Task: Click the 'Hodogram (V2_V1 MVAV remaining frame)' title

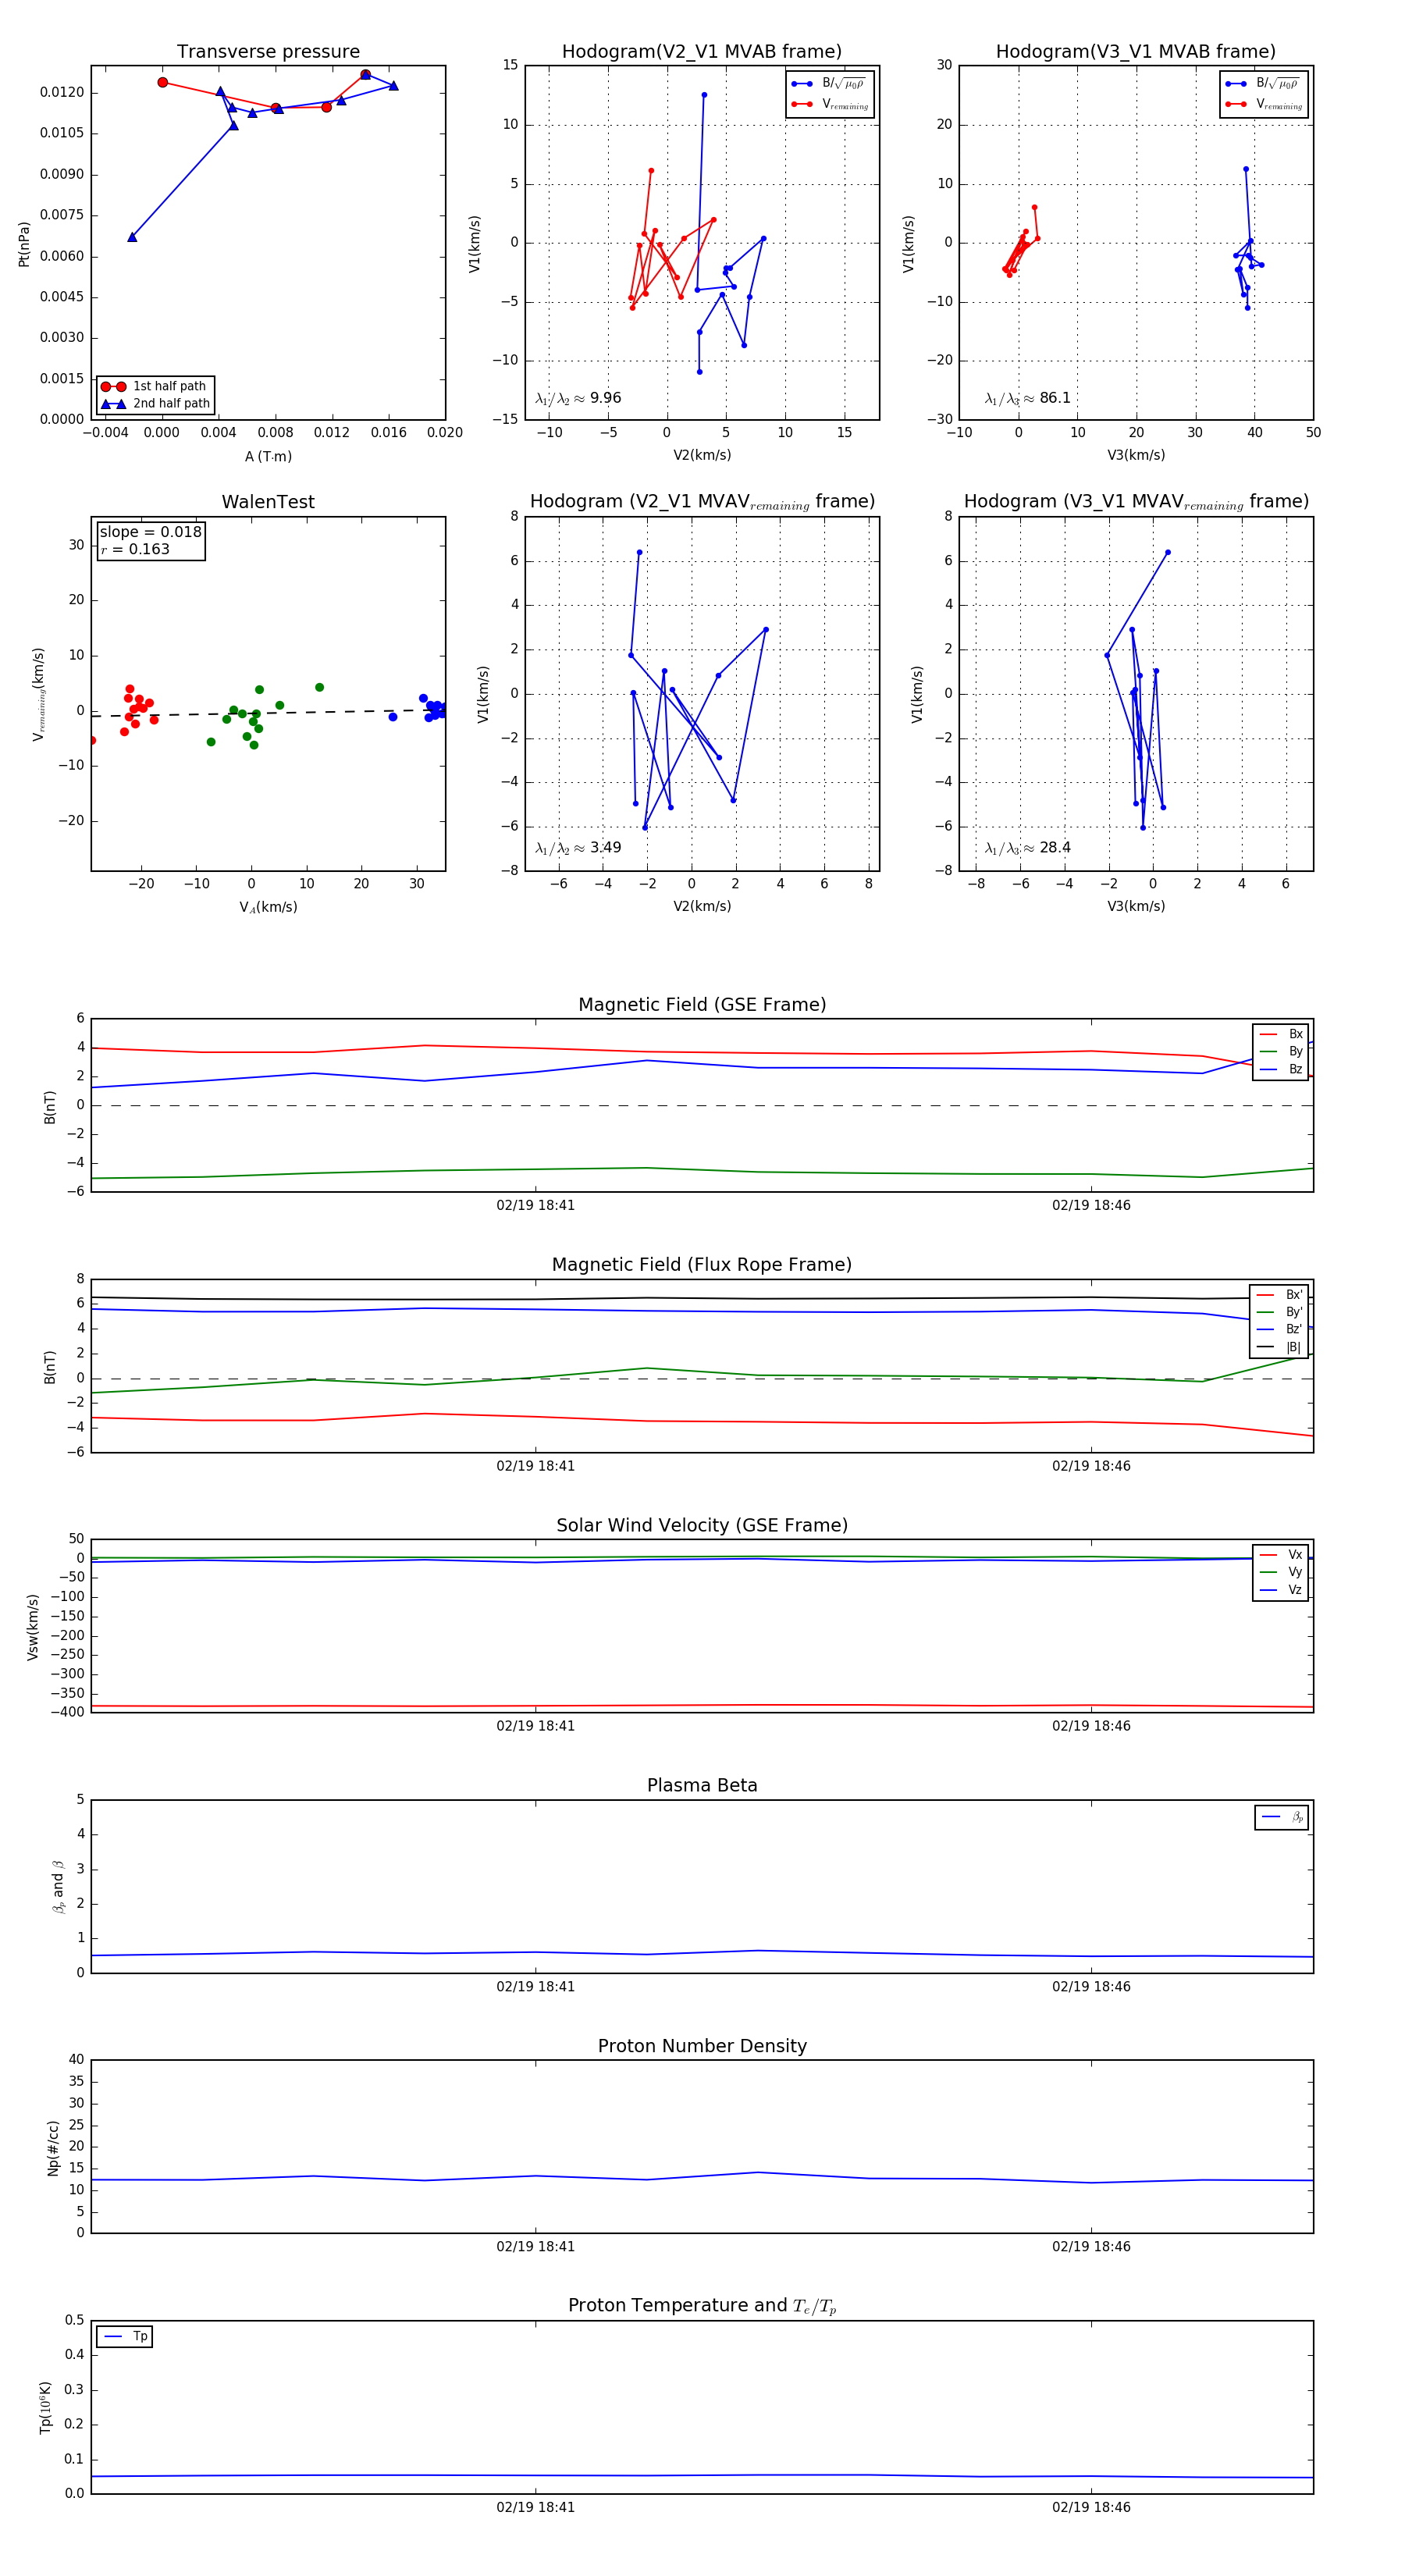Action: click(702, 502)
